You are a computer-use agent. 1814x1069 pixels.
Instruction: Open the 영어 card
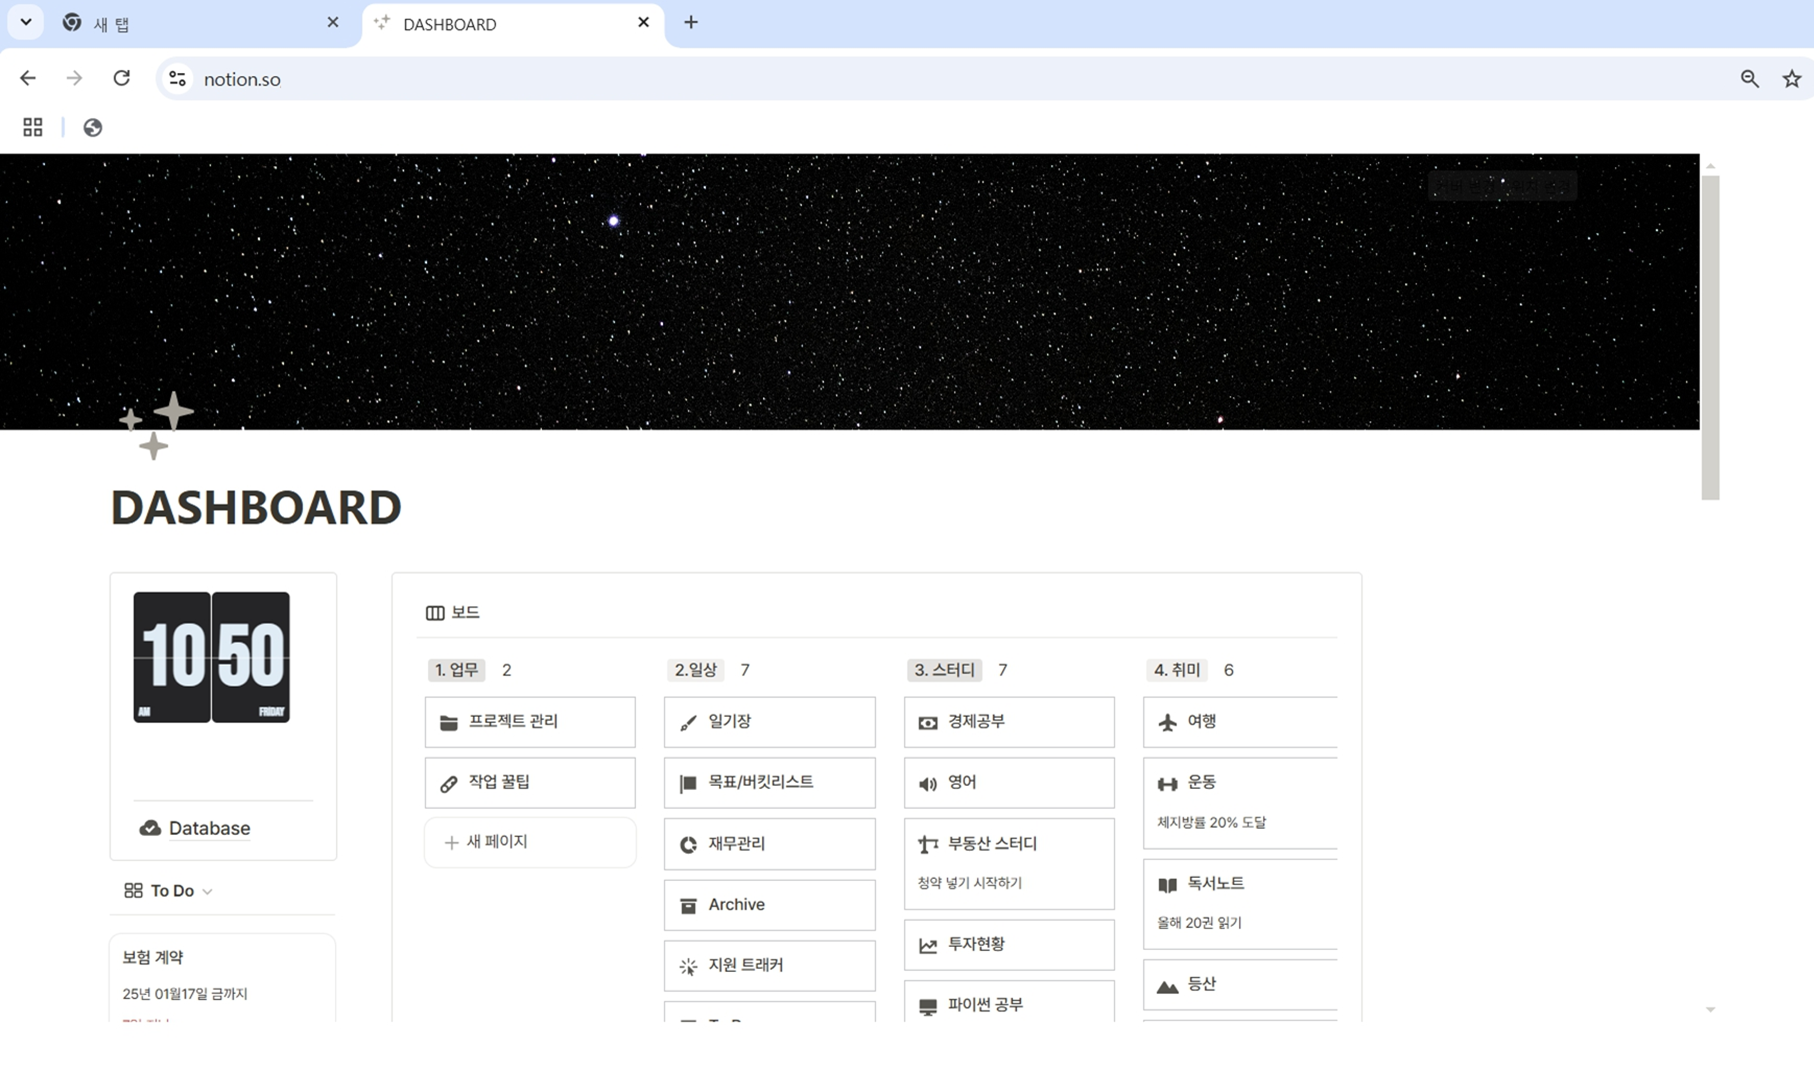coord(1009,783)
